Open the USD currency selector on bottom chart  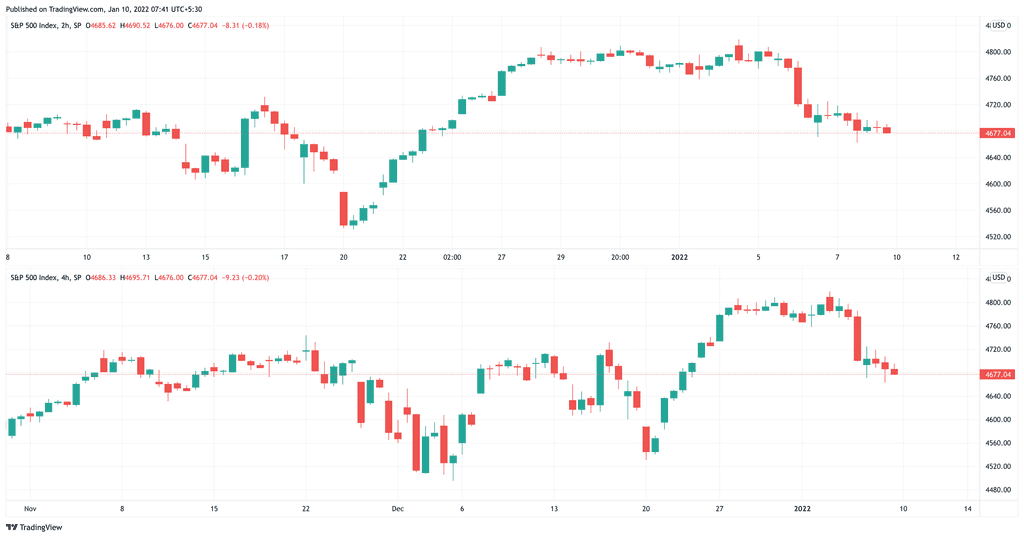click(x=999, y=278)
